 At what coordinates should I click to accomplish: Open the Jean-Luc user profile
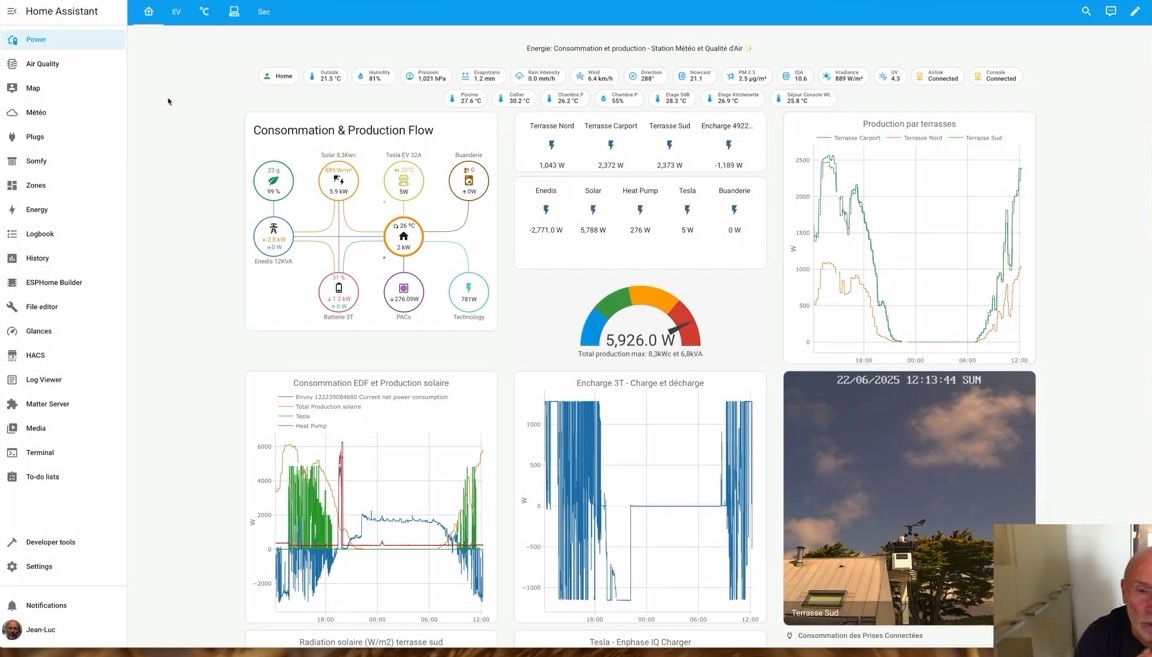coord(63,630)
